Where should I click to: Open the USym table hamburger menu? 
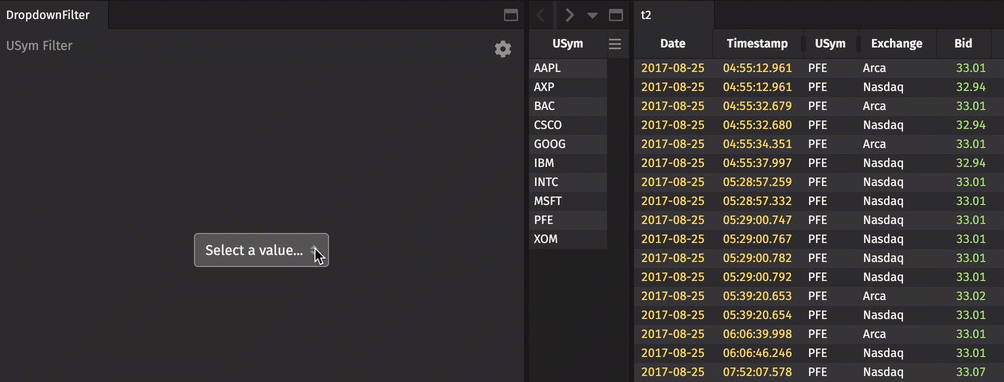pos(615,44)
